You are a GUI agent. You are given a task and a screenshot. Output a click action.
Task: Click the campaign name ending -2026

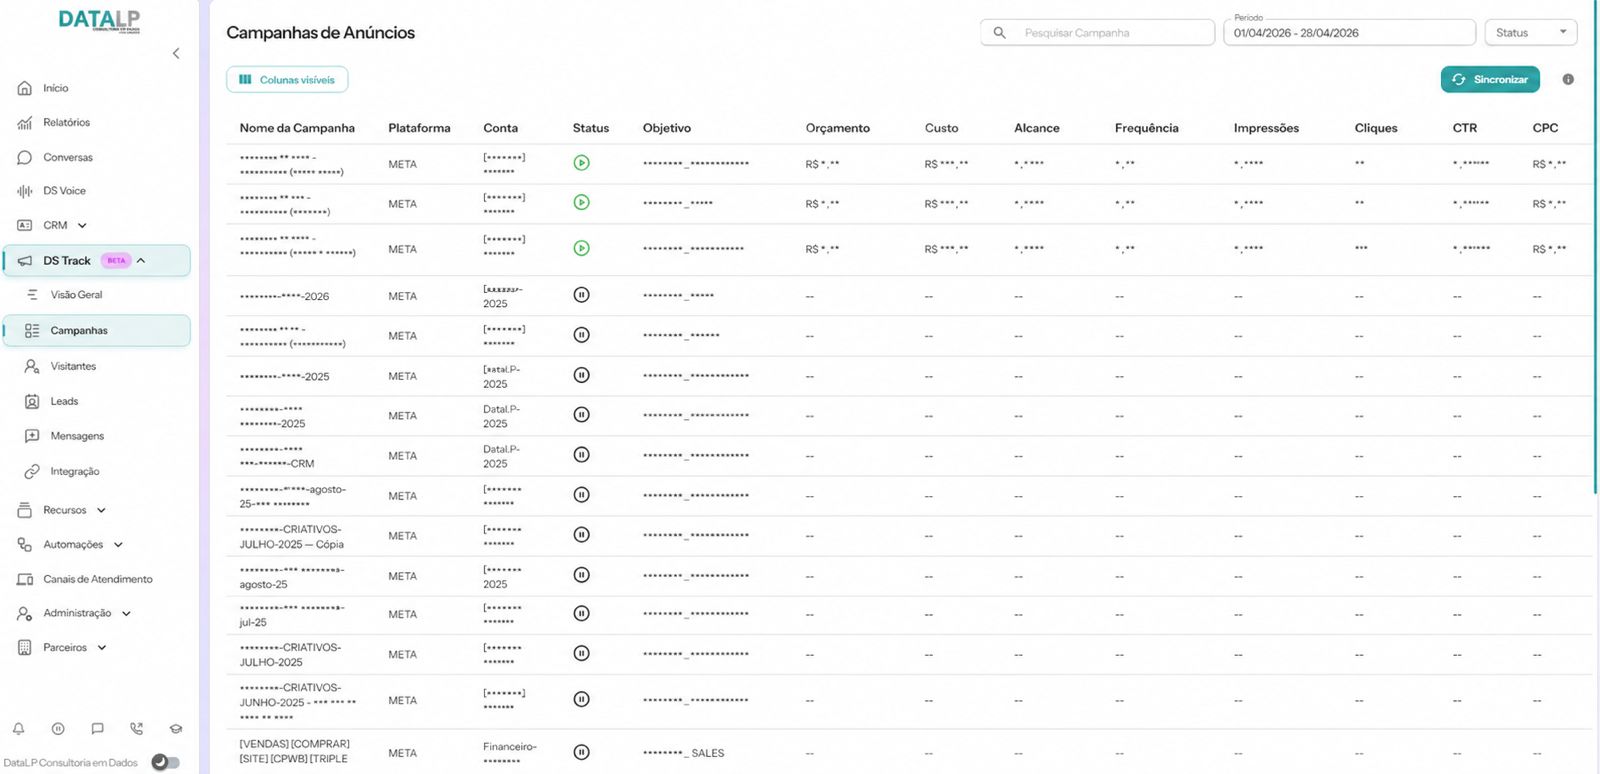pos(284,297)
